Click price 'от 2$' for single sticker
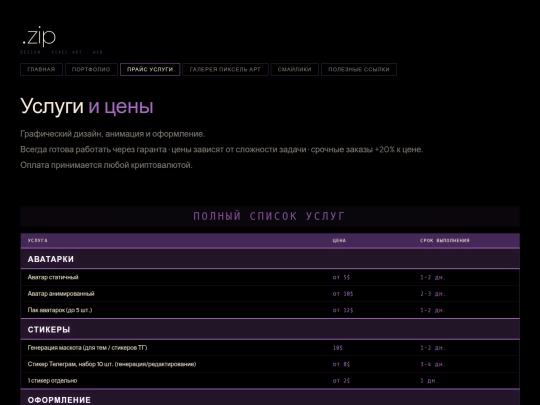 [x=341, y=381]
